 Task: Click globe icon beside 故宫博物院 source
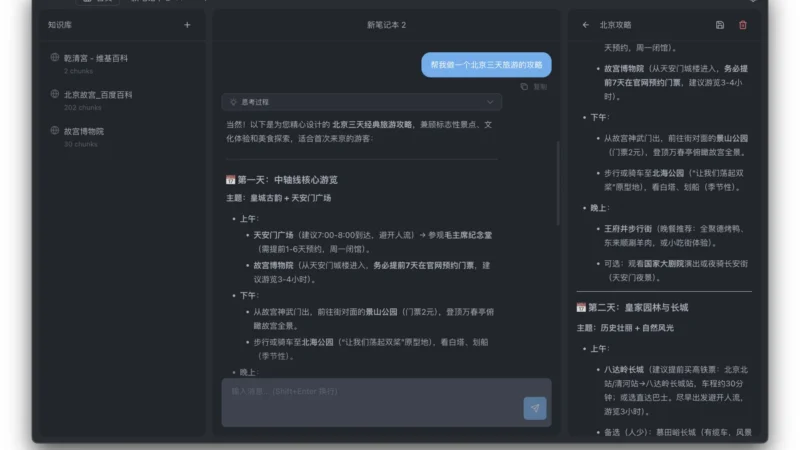(x=55, y=131)
